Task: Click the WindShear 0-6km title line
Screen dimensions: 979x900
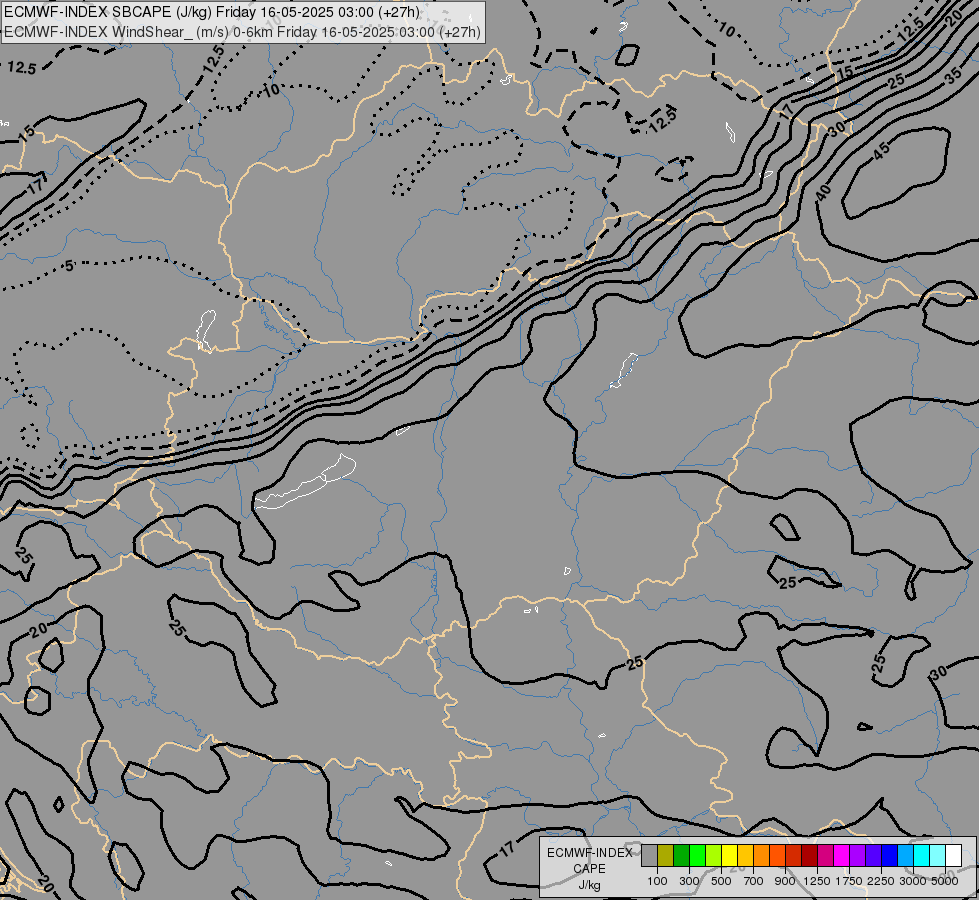Action: click(242, 31)
